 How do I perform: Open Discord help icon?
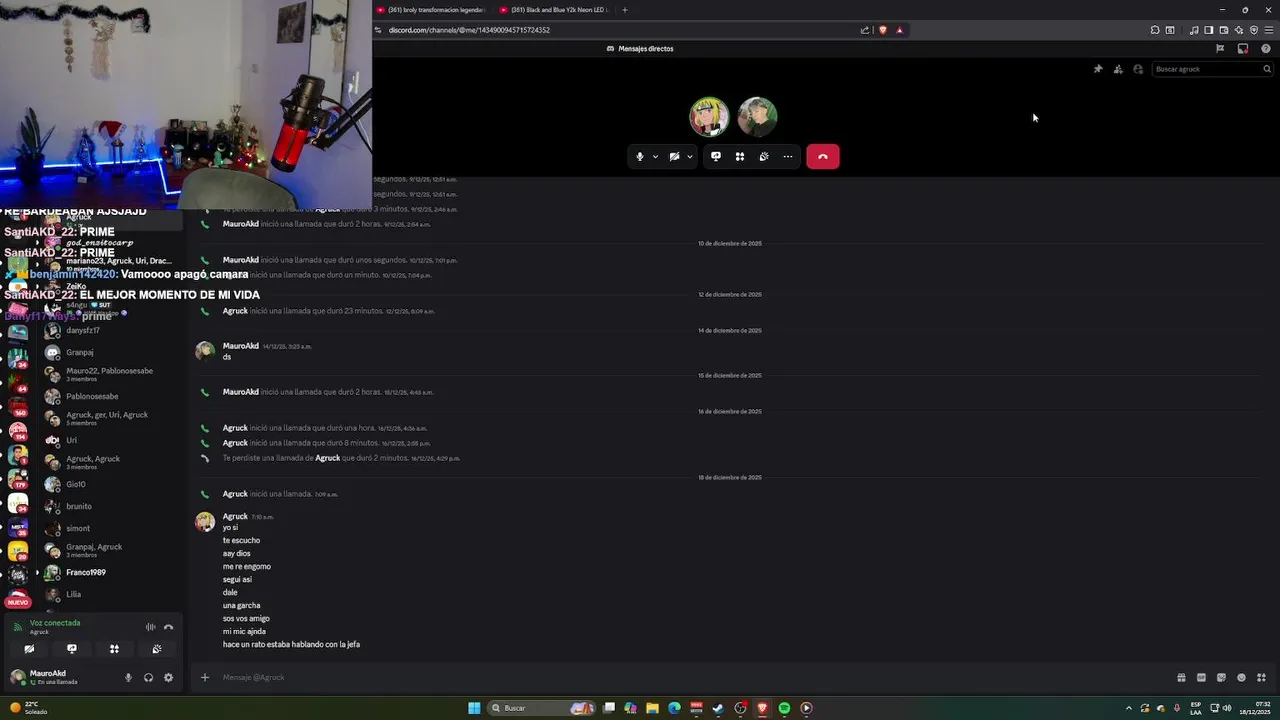coord(1266,48)
